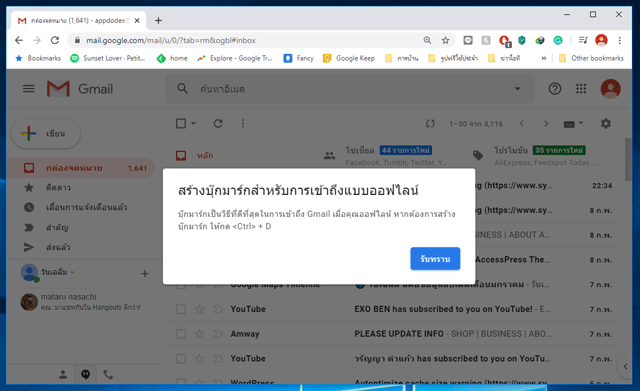This screenshot has height=391, width=640.
Task: Open the Fancy bookmark
Action: tap(299, 58)
